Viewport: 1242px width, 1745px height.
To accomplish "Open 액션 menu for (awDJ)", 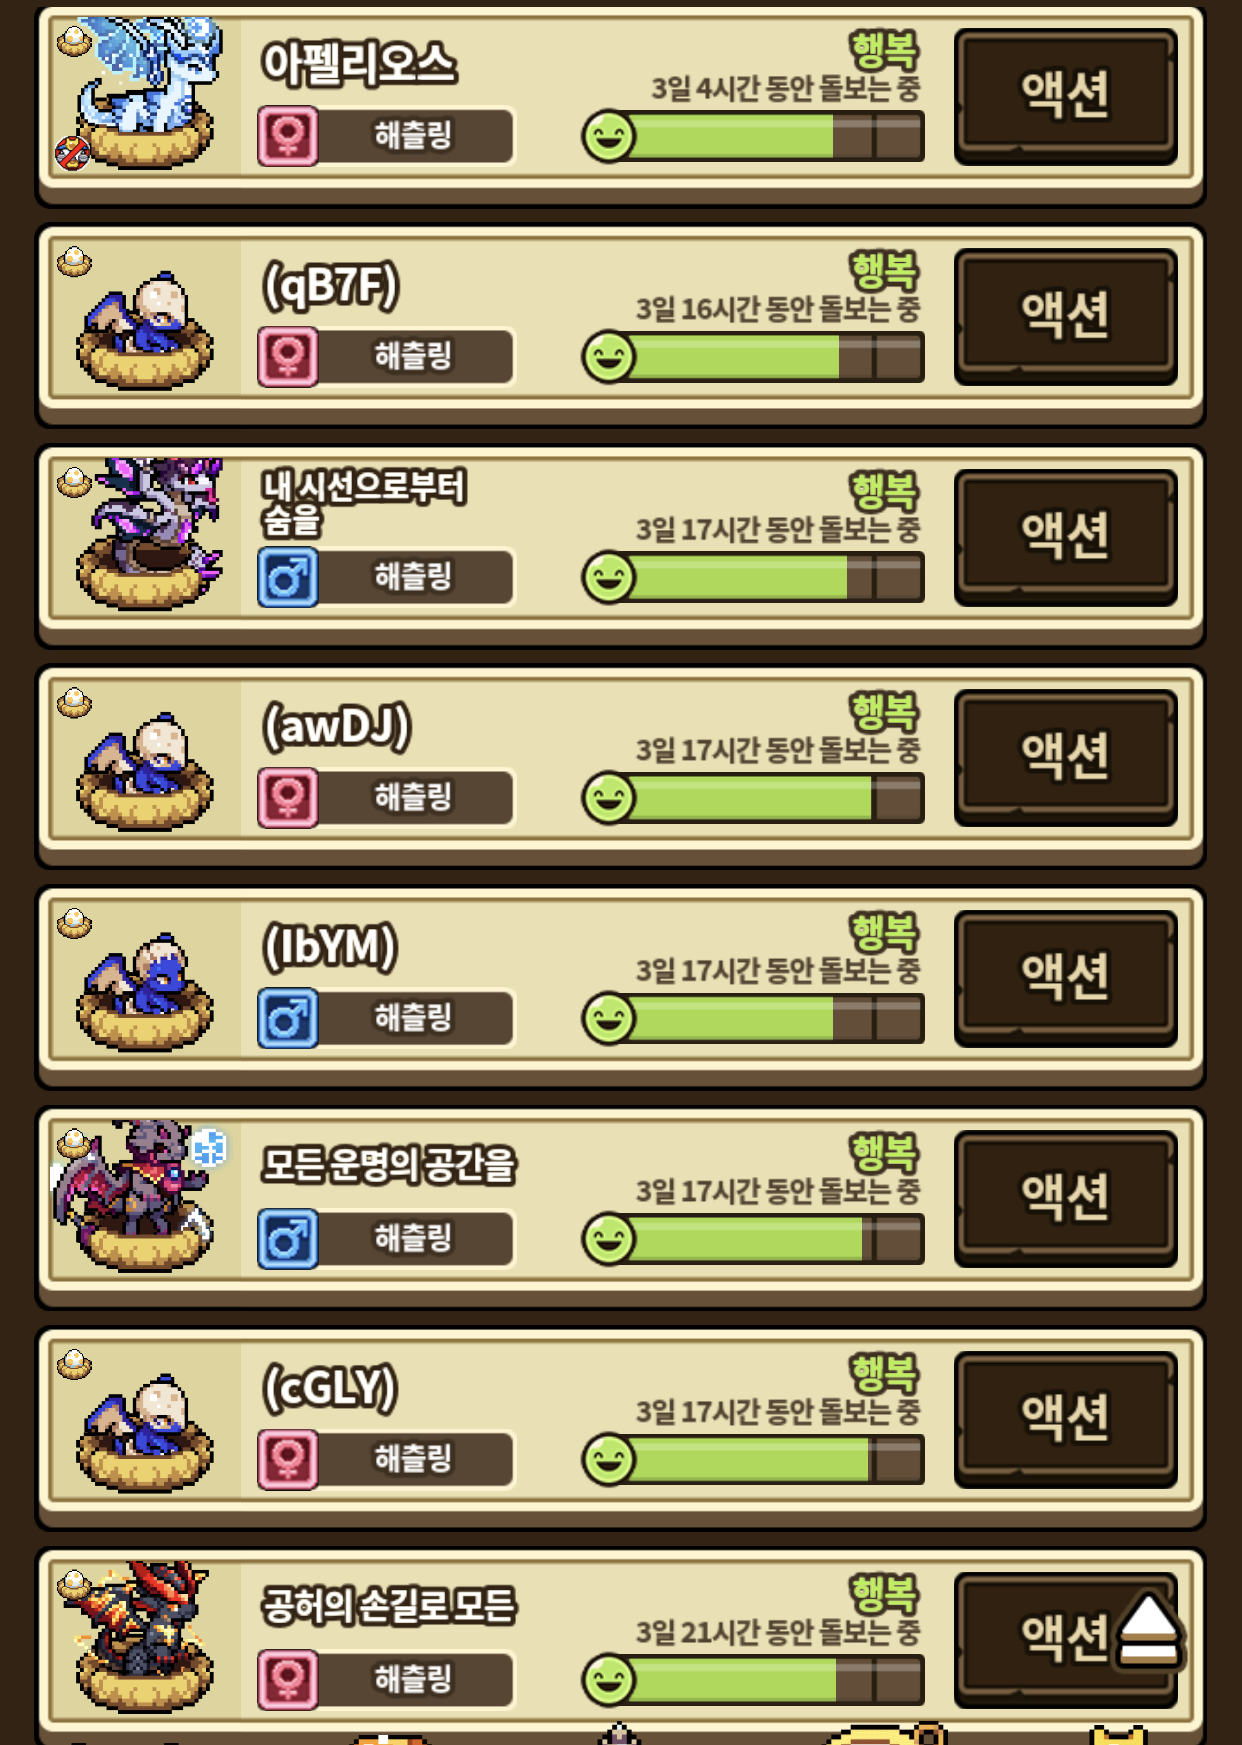I will click(1065, 757).
